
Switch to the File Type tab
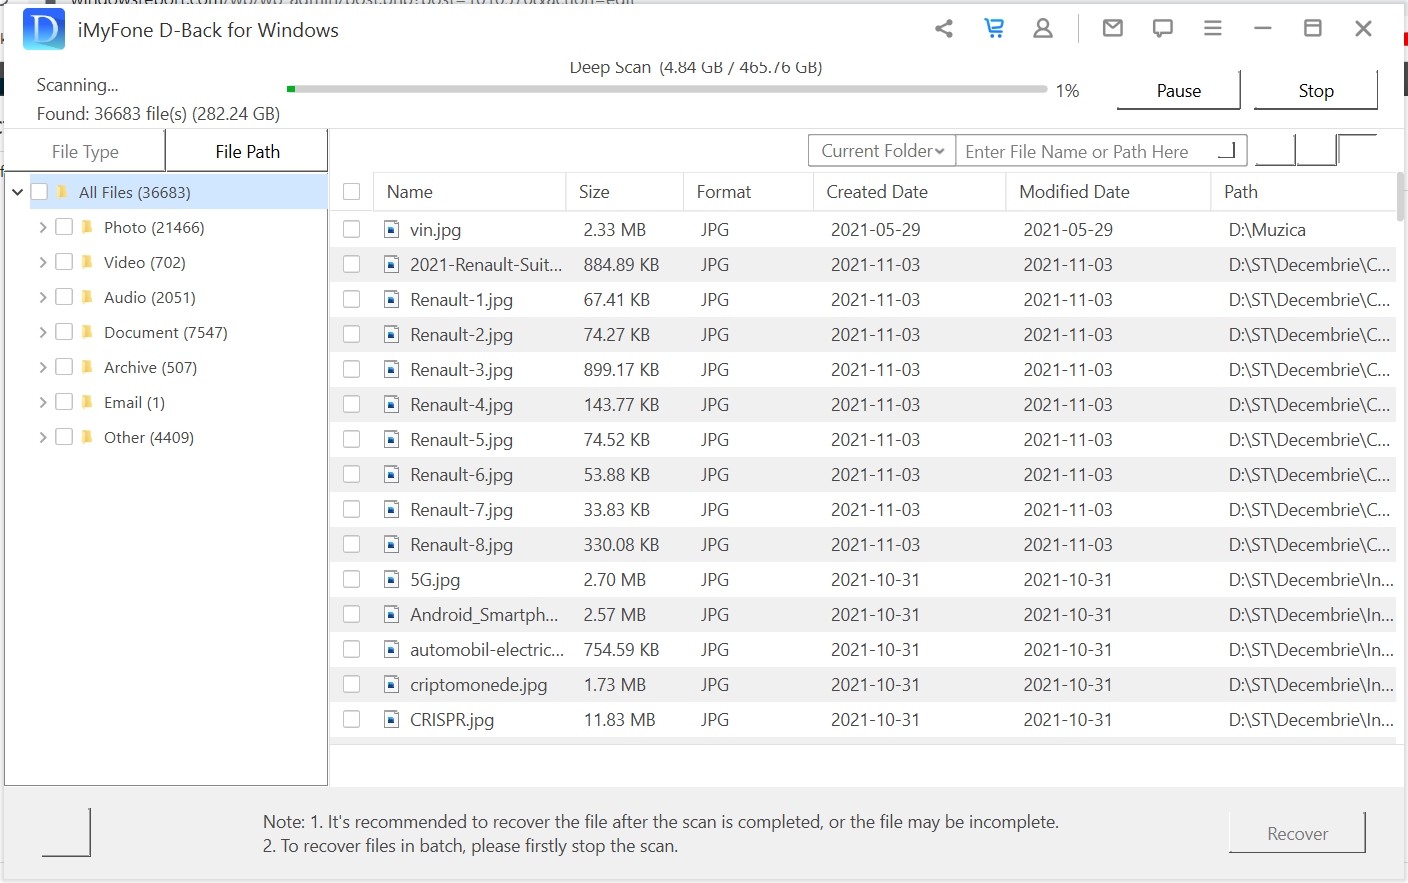(85, 152)
